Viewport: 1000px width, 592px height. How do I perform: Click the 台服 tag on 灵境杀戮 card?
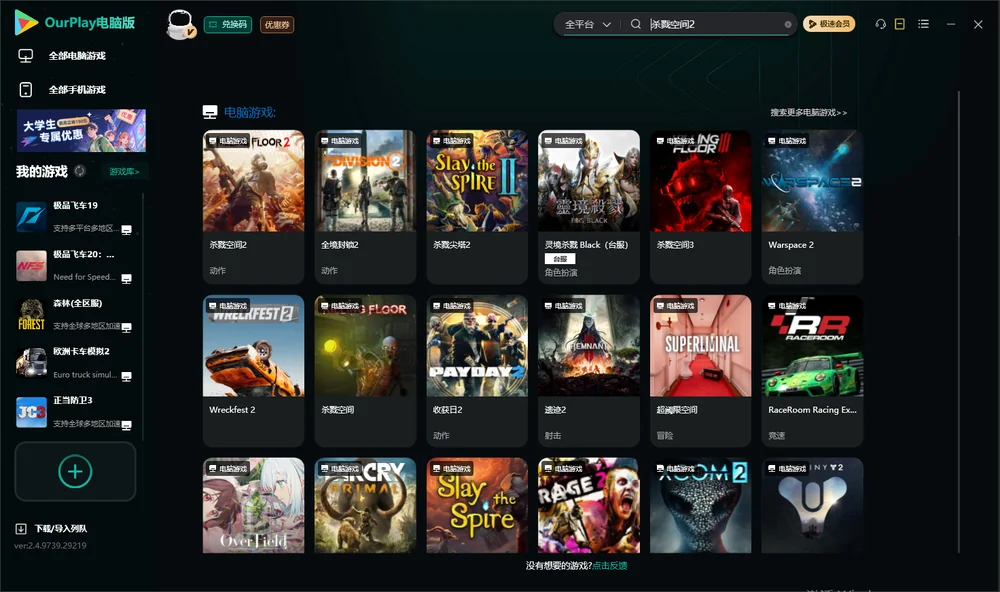(x=560, y=259)
